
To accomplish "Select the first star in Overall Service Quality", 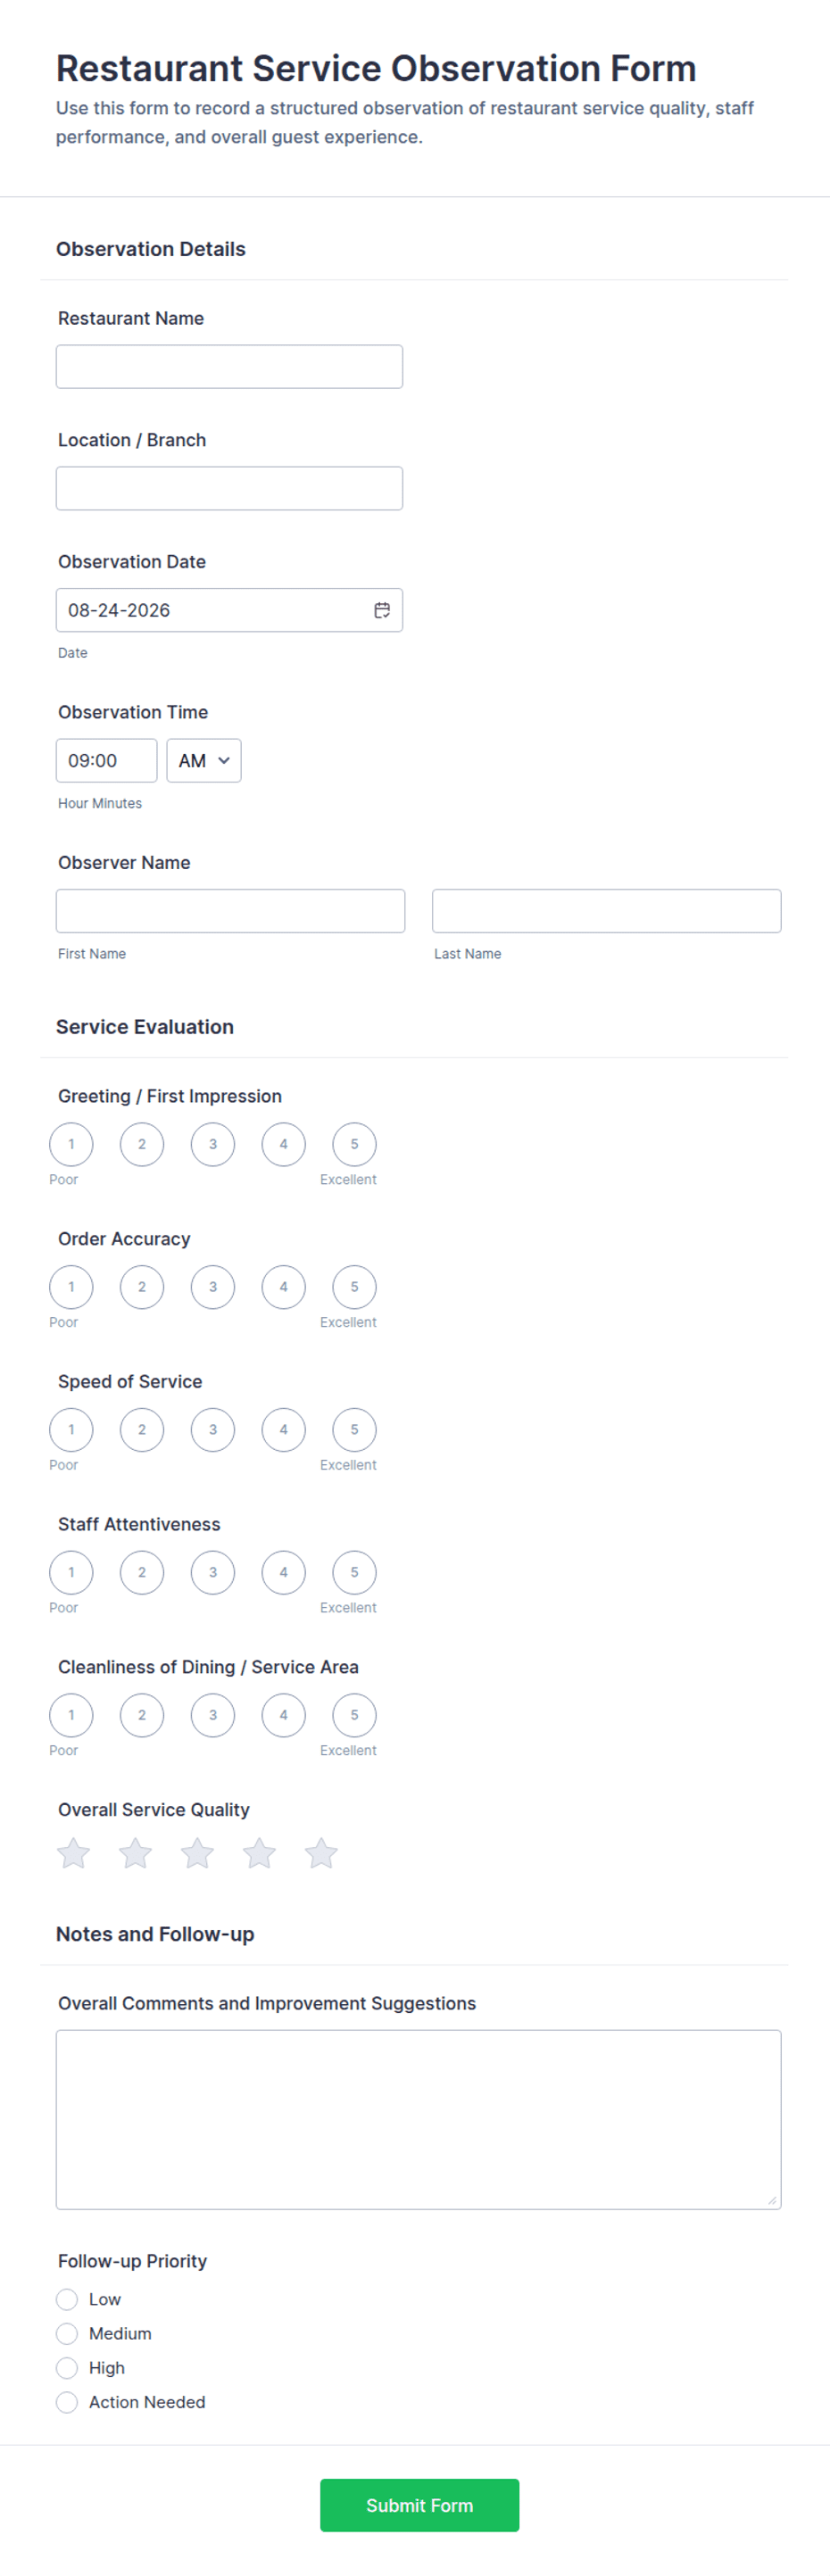I will point(73,1853).
